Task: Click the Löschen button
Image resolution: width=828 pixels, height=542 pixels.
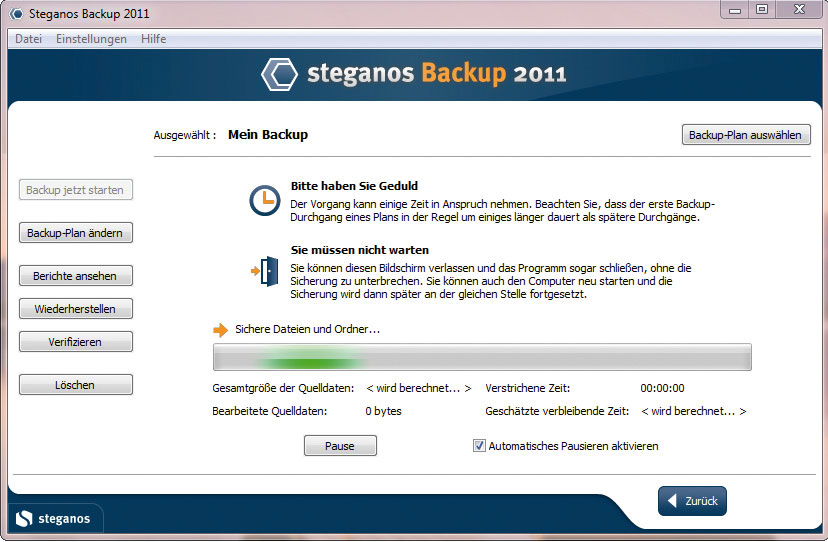Action: (x=76, y=385)
